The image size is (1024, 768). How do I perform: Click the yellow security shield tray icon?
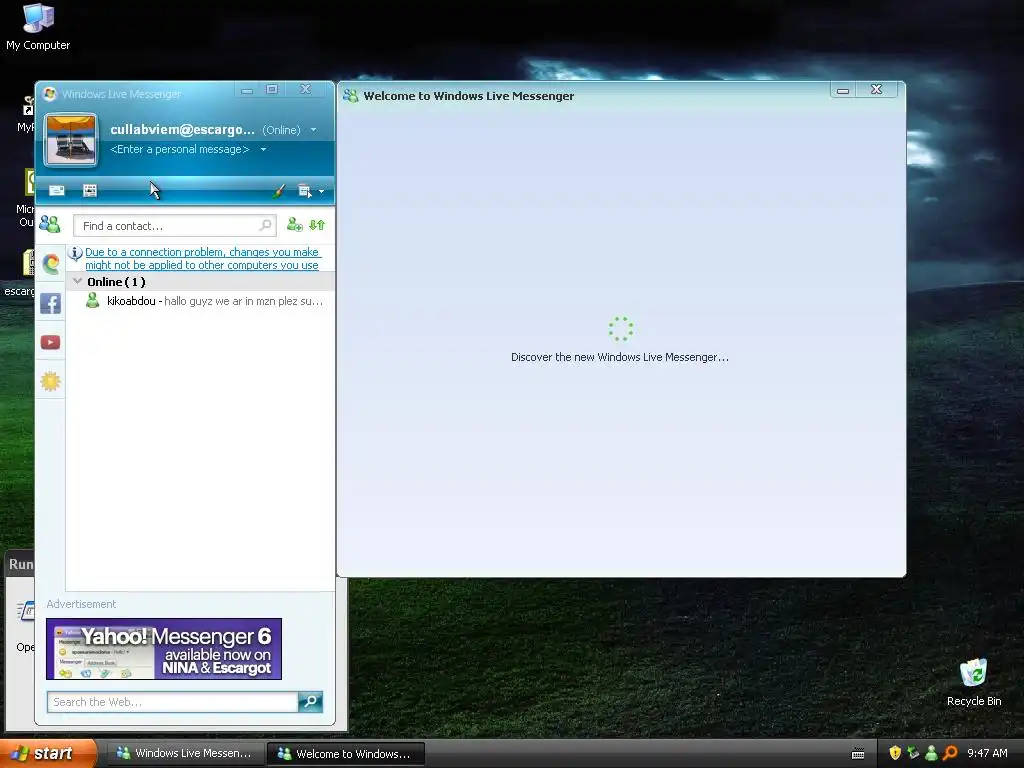(x=895, y=753)
